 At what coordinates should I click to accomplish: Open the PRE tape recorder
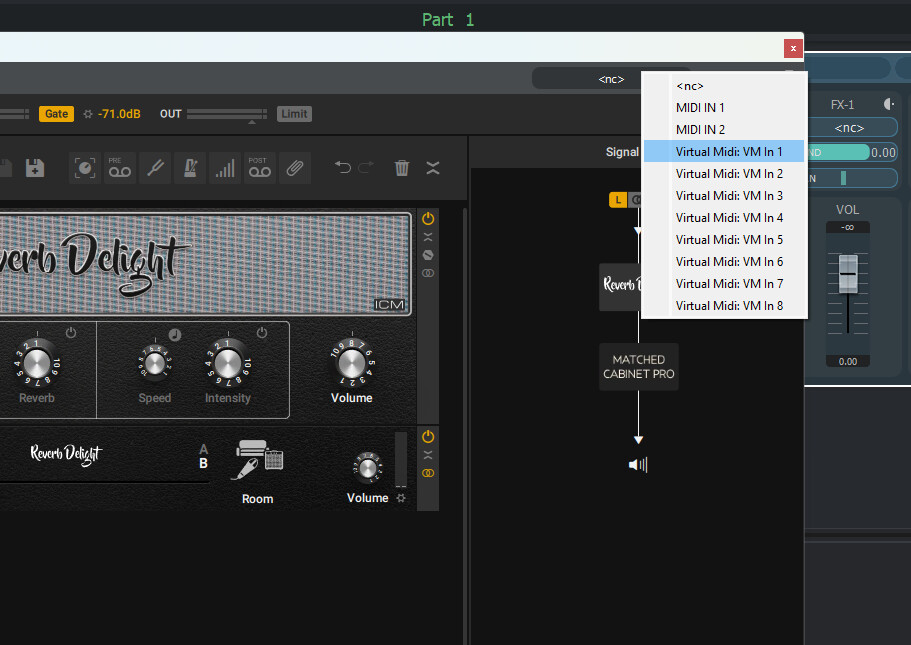(x=120, y=168)
